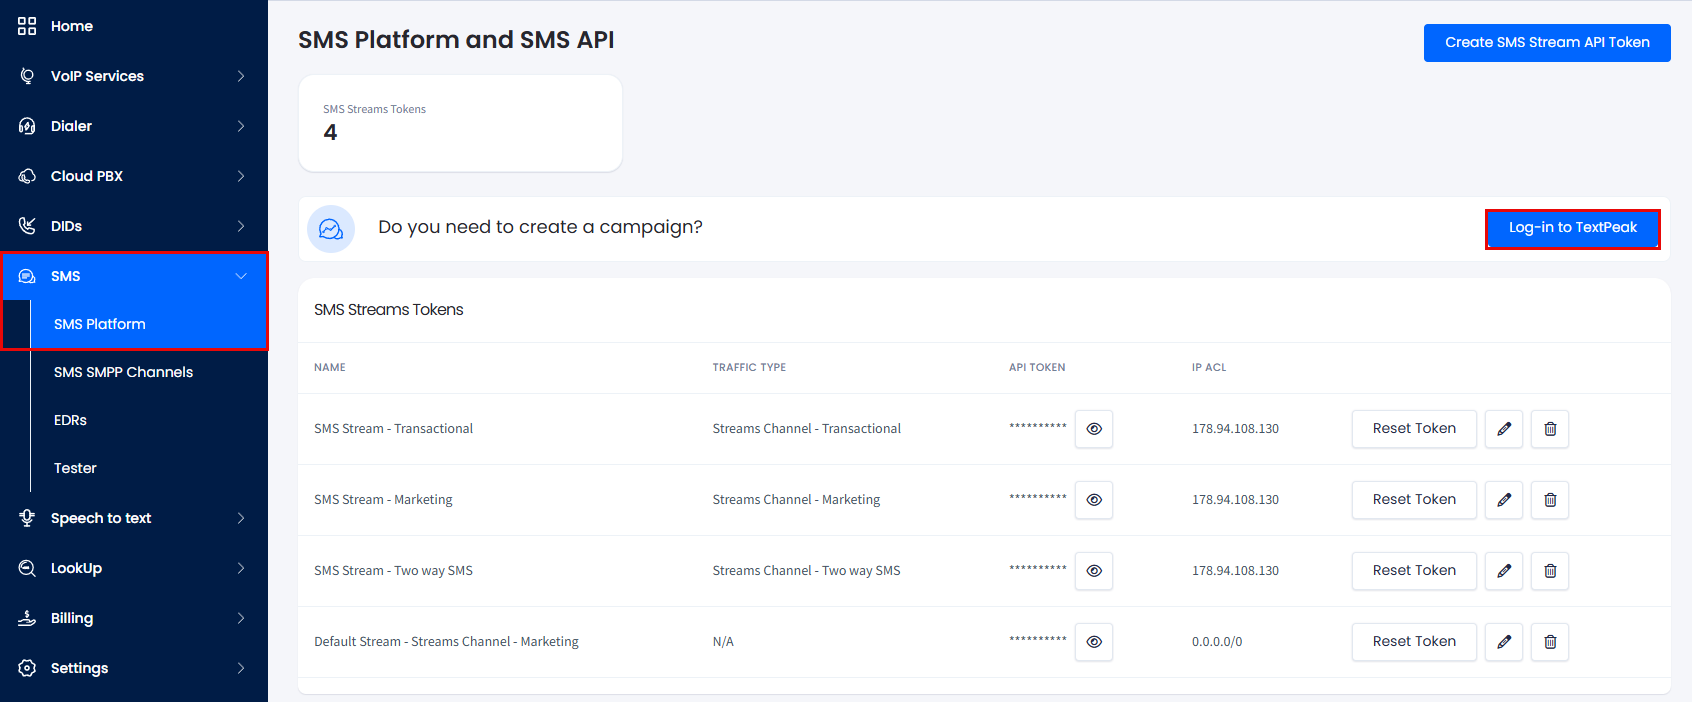
Task: Click the 'SMS Platform and SMS API' heading
Action: coord(456,40)
